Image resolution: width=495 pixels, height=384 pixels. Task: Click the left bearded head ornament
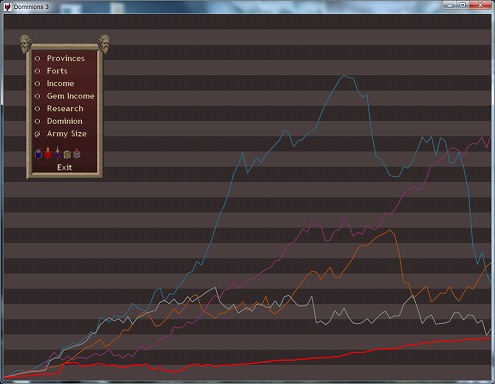pyautogui.click(x=26, y=44)
